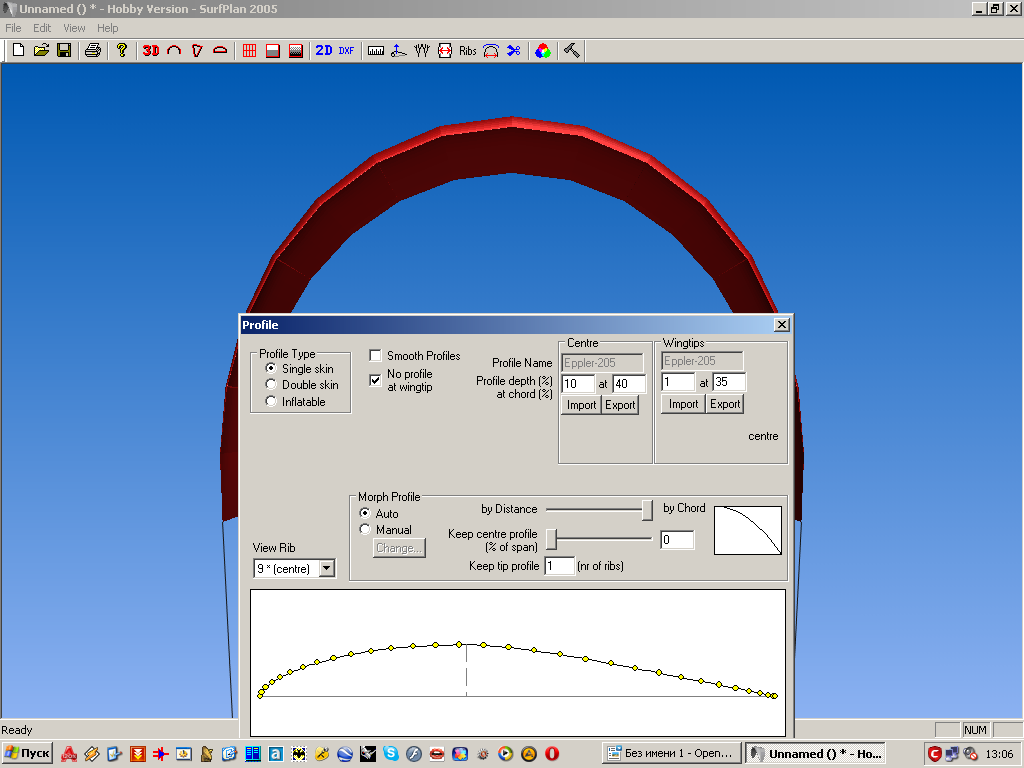Click the Save disk icon
Image resolution: width=1024 pixels, height=768 pixels.
[x=64, y=50]
